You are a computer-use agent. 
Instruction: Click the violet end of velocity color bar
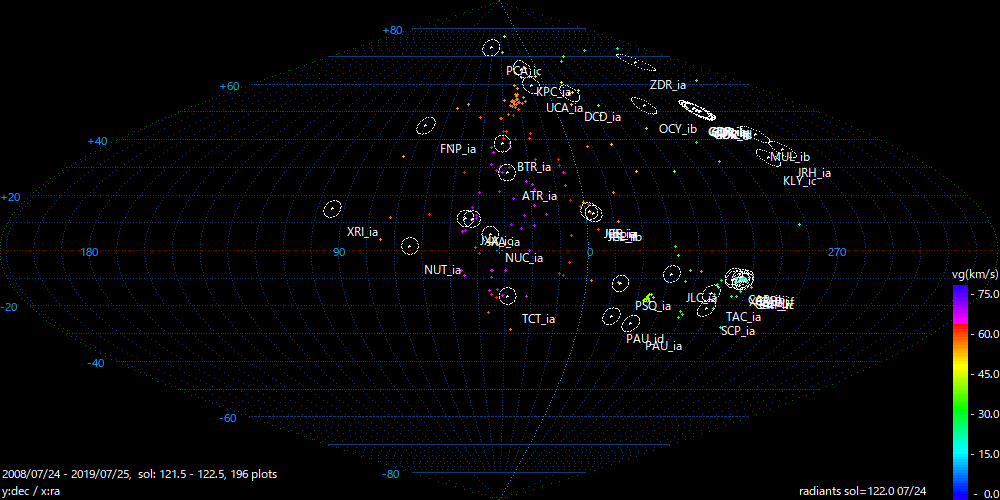(x=960, y=292)
